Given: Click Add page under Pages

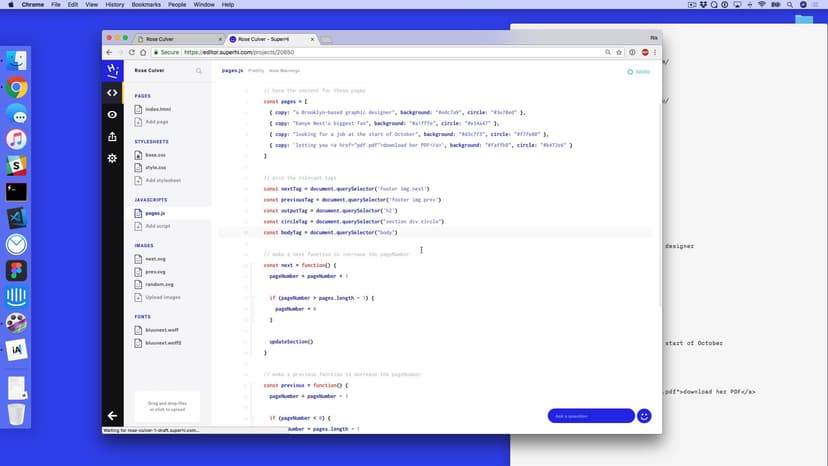Looking at the screenshot, I should click(x=157, y=122).
